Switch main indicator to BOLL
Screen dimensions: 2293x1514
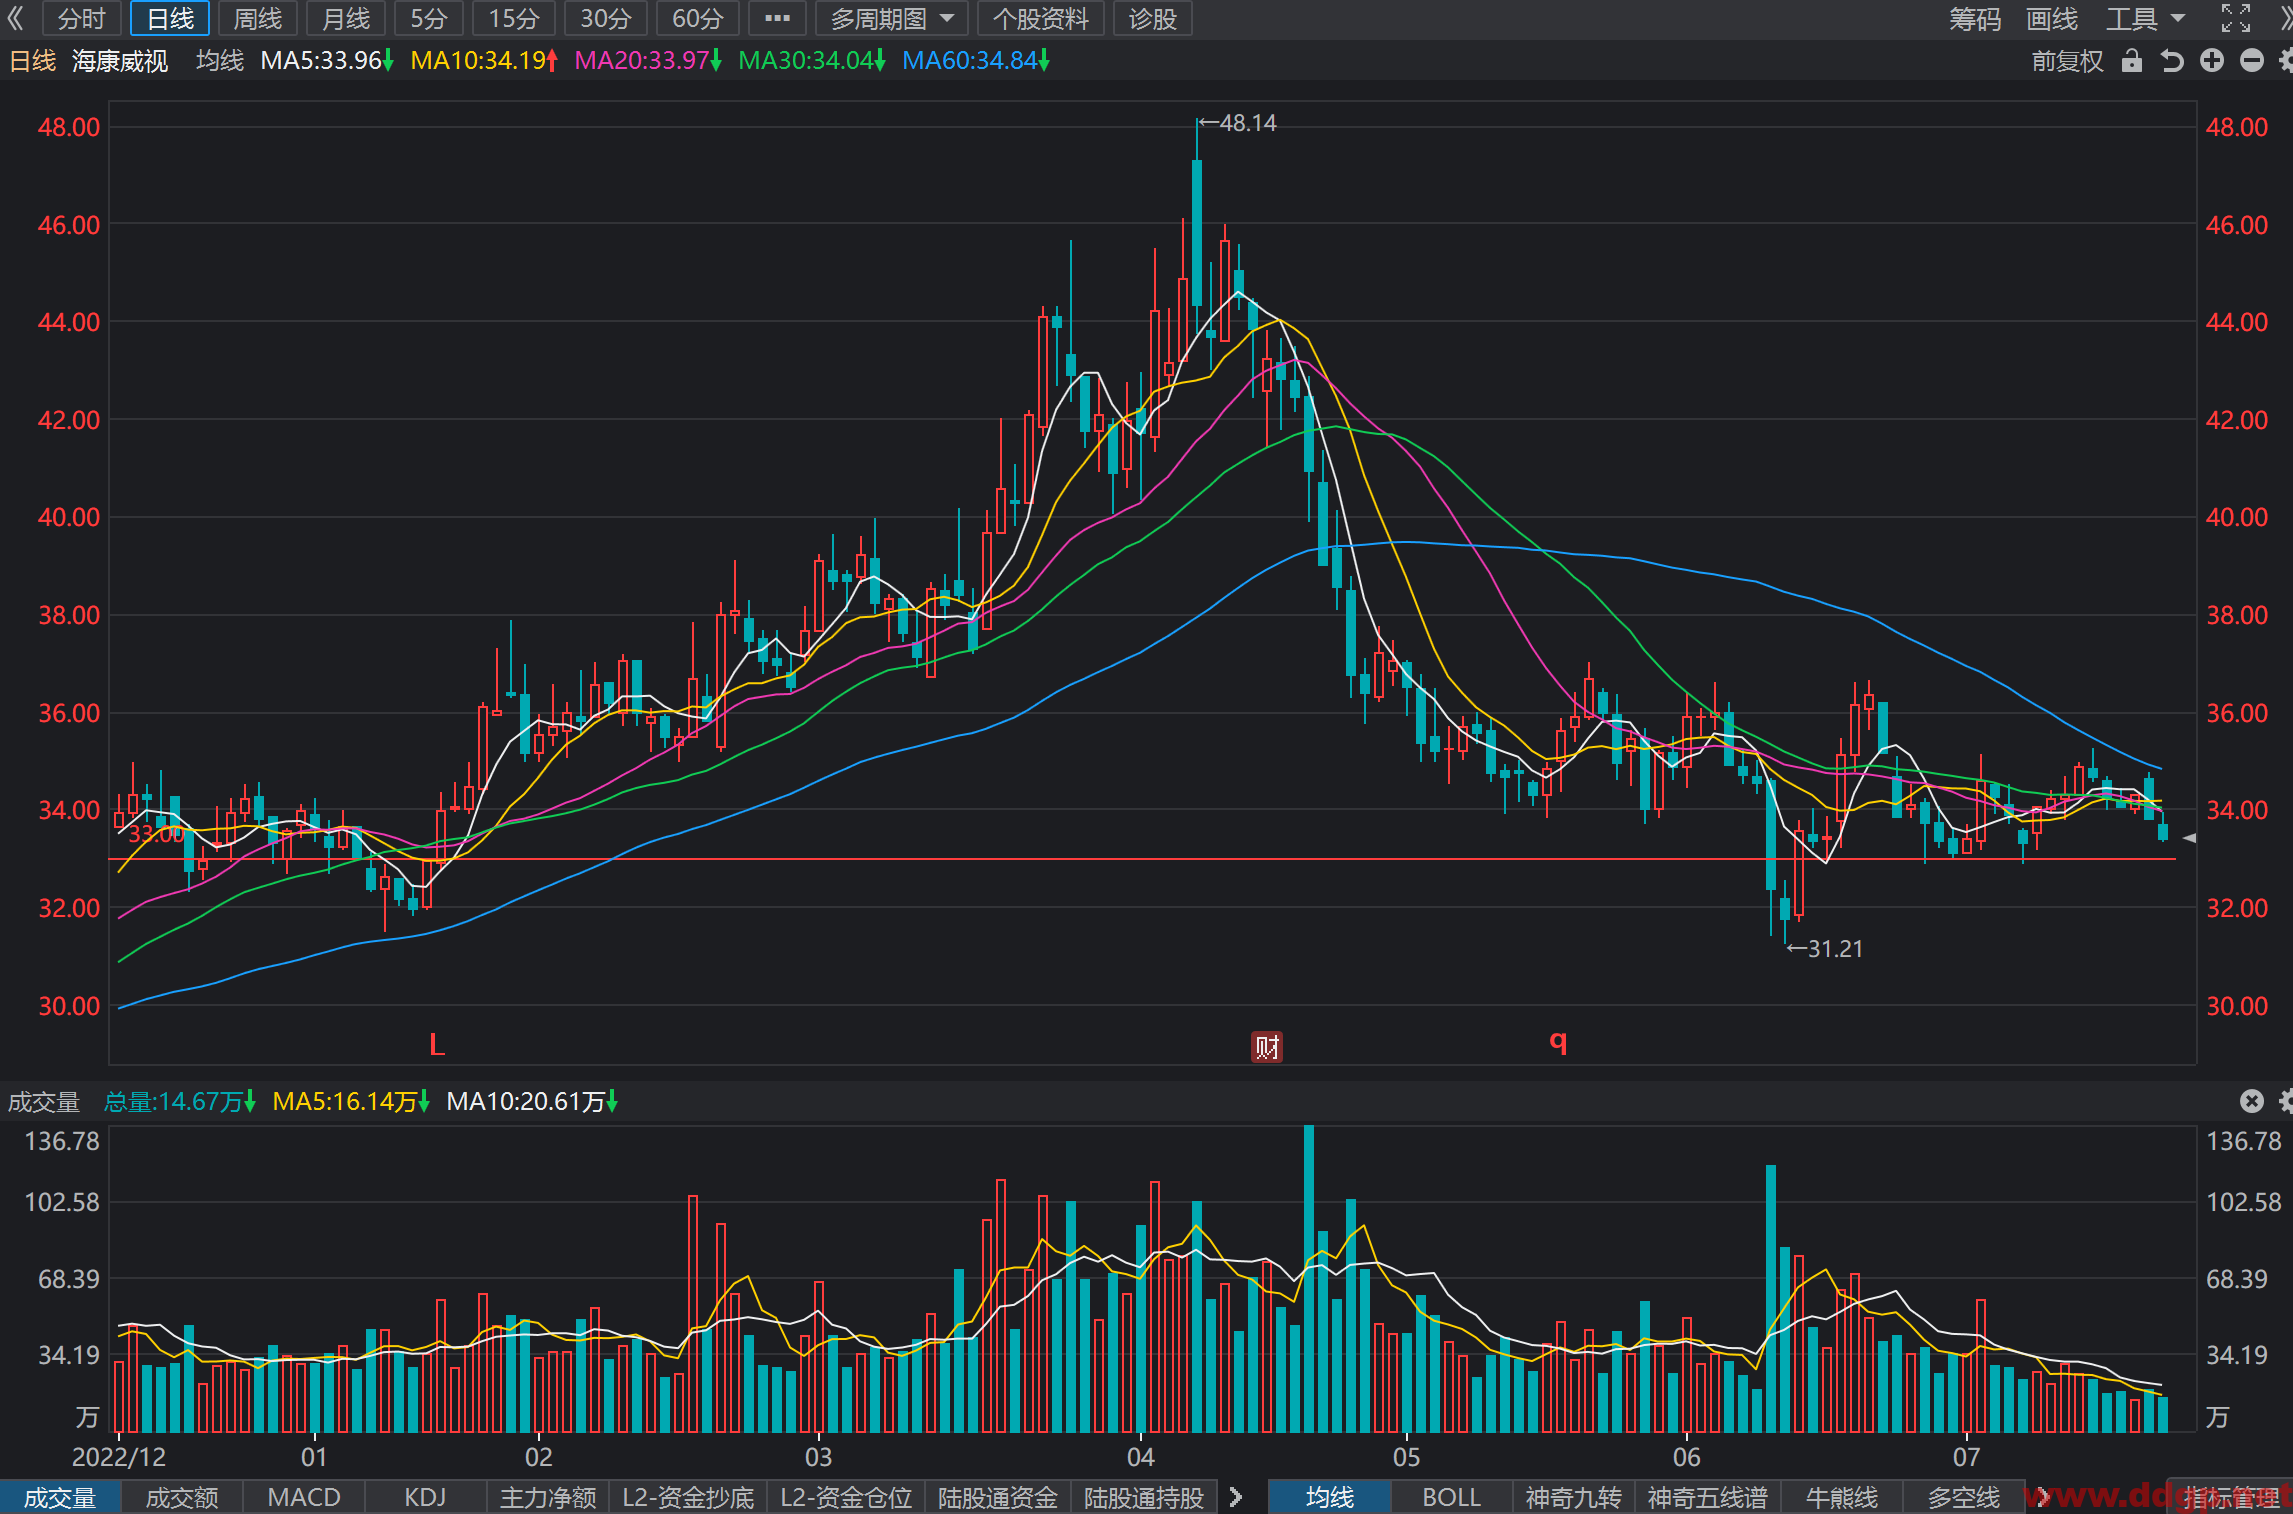pyautogui.click(x=1451, y=1497)
